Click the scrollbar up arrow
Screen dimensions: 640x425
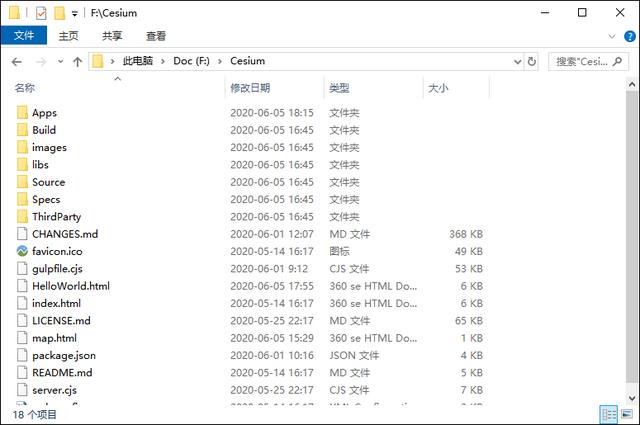[632, 85]
